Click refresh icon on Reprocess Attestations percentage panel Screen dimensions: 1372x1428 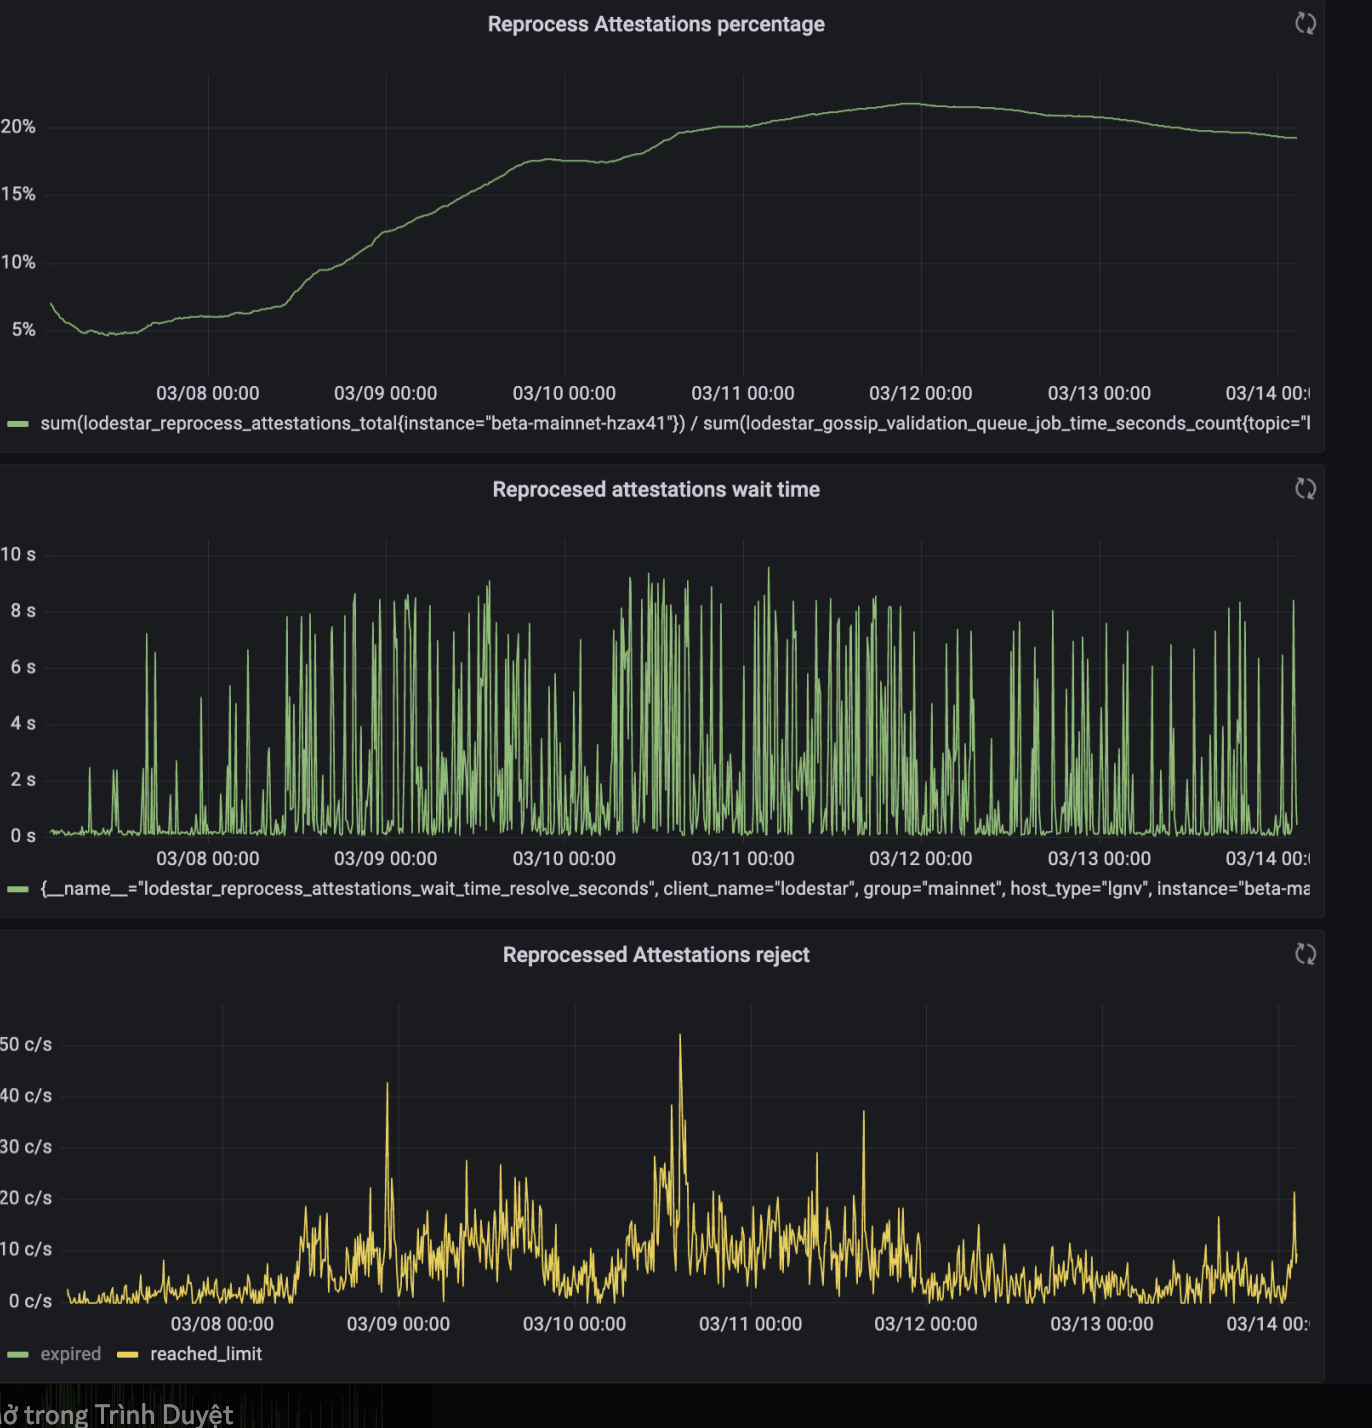click(x=1305, y=23)
